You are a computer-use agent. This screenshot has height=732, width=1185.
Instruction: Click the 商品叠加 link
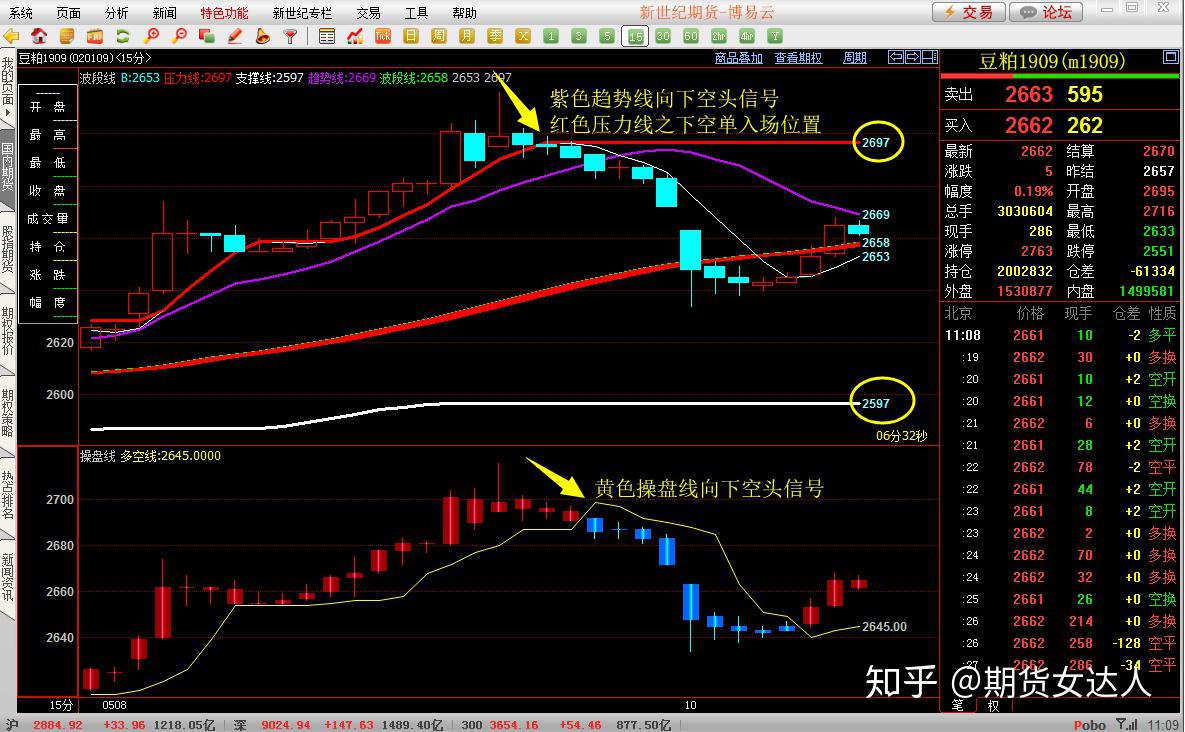[x=738, y=58]
